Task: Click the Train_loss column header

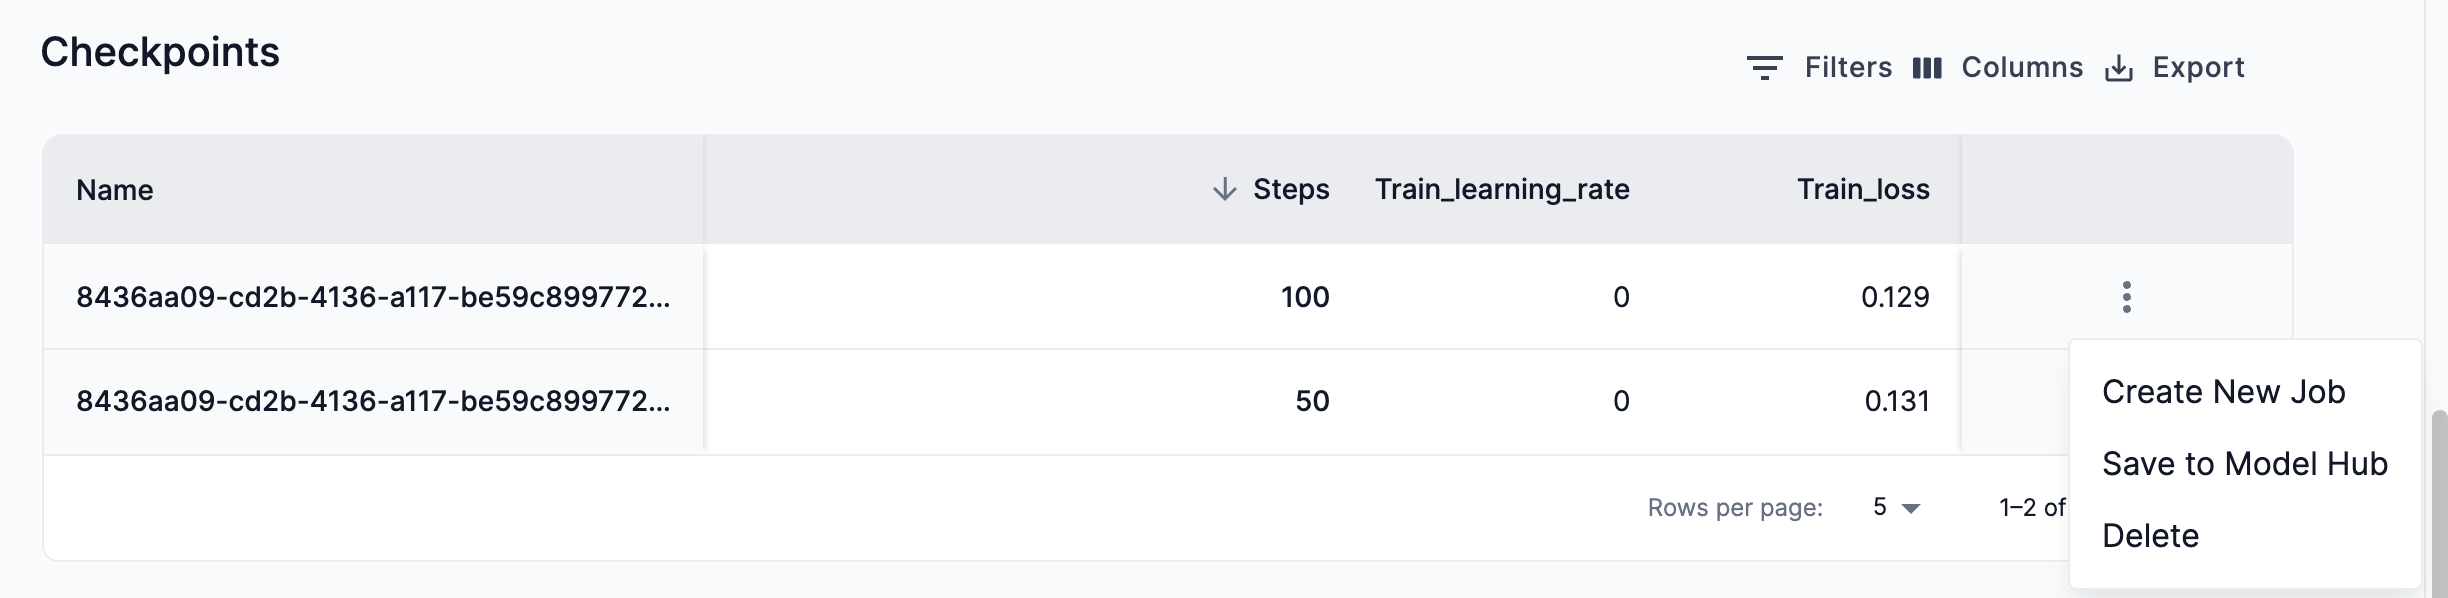Action: [1863, 189]
